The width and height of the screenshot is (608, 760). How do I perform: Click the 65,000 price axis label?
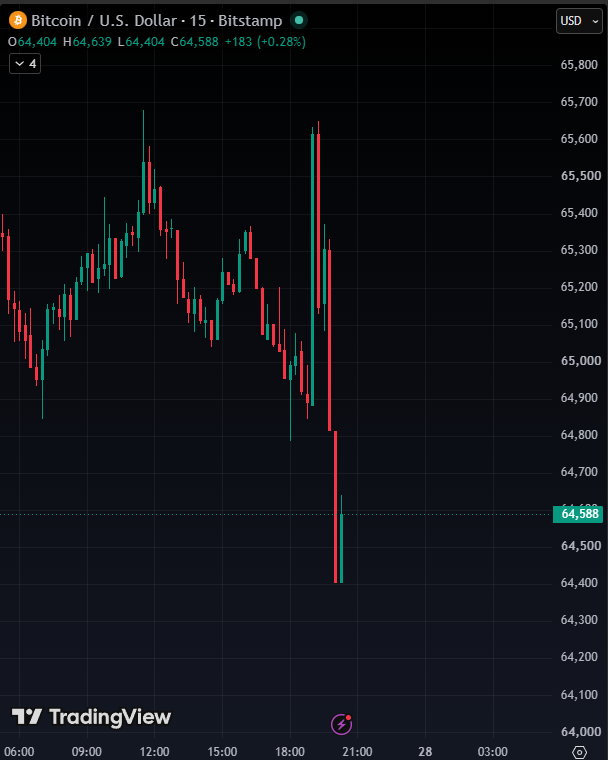[580, 361]
